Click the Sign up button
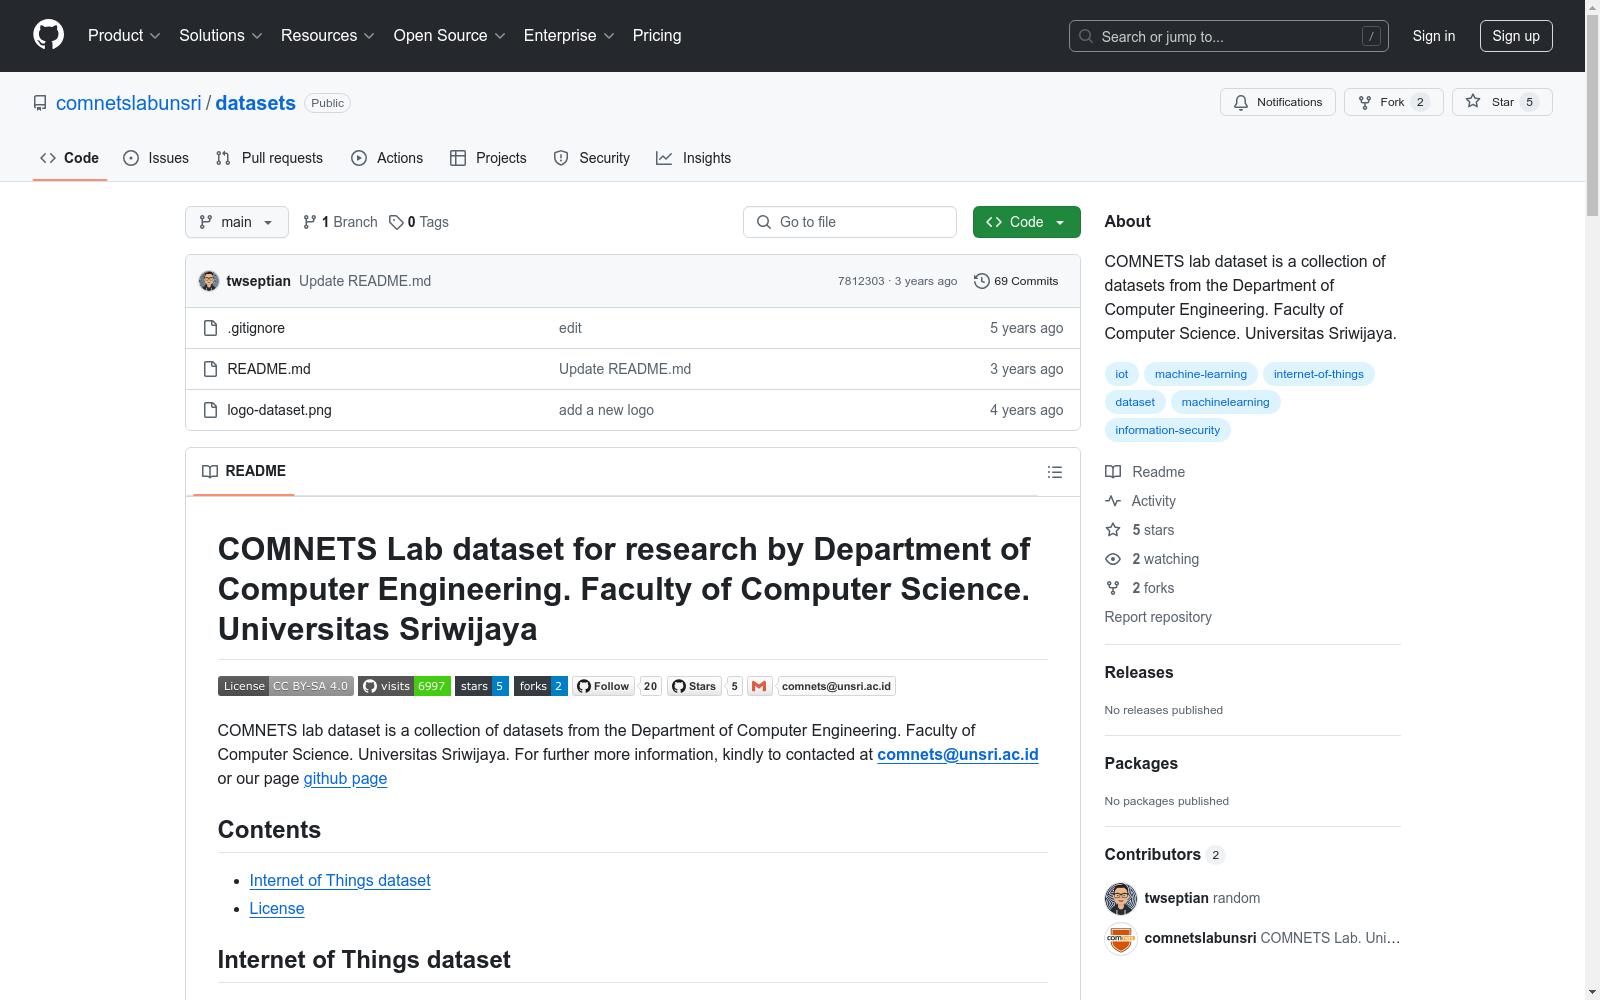Screen dimensions: 1600x1000 [x=1516, y=36]
